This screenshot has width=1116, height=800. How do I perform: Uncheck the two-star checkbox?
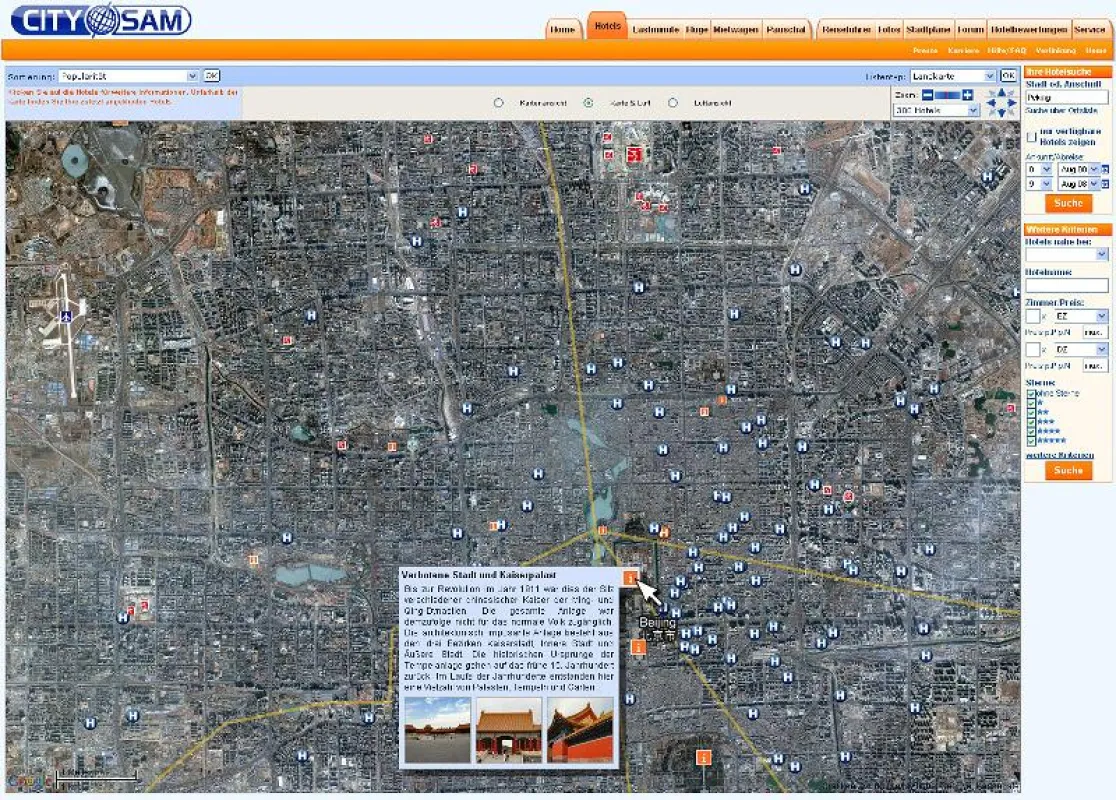1031,412
